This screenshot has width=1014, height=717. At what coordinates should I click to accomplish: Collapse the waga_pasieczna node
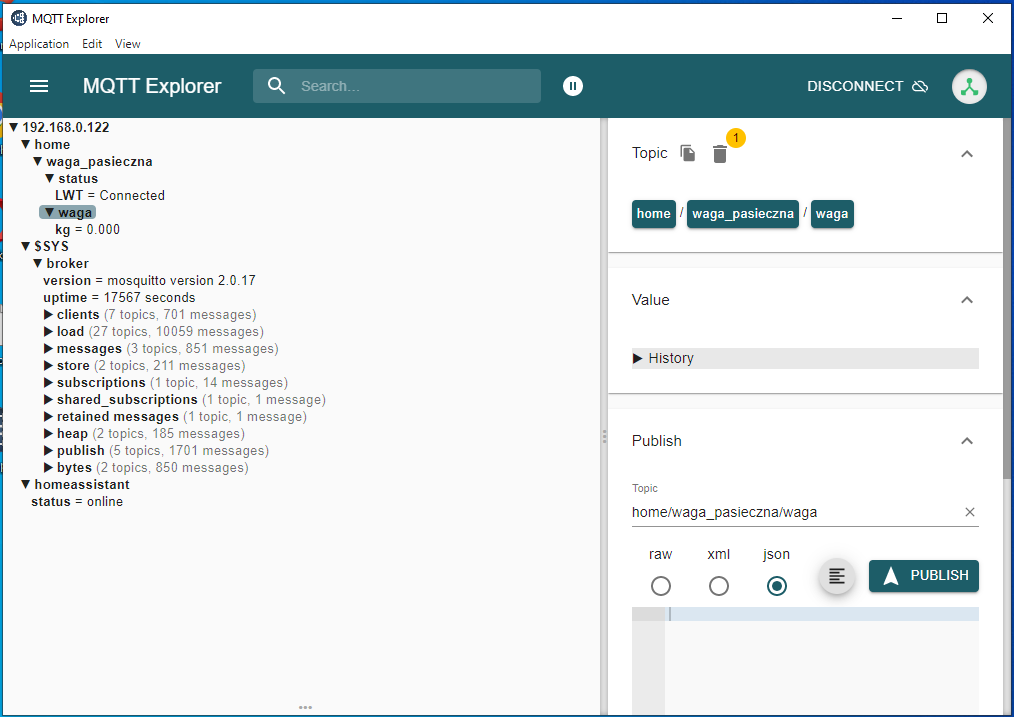(38, 162)
